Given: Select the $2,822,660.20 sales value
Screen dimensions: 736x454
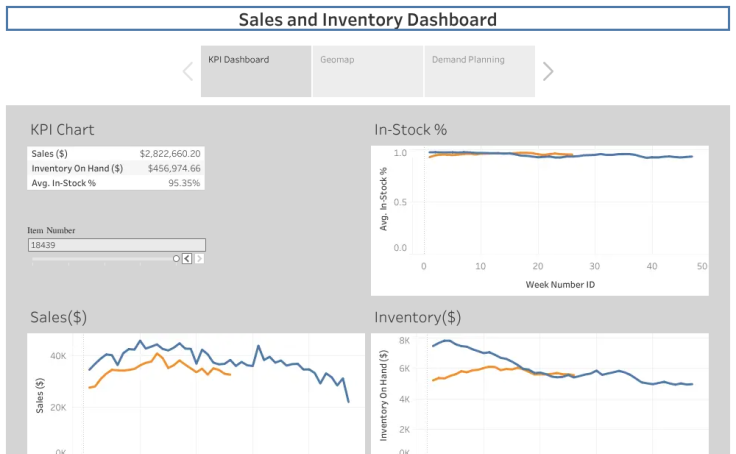Looking at the screenshot, I should pyautogui.click(x=170, y=154).
